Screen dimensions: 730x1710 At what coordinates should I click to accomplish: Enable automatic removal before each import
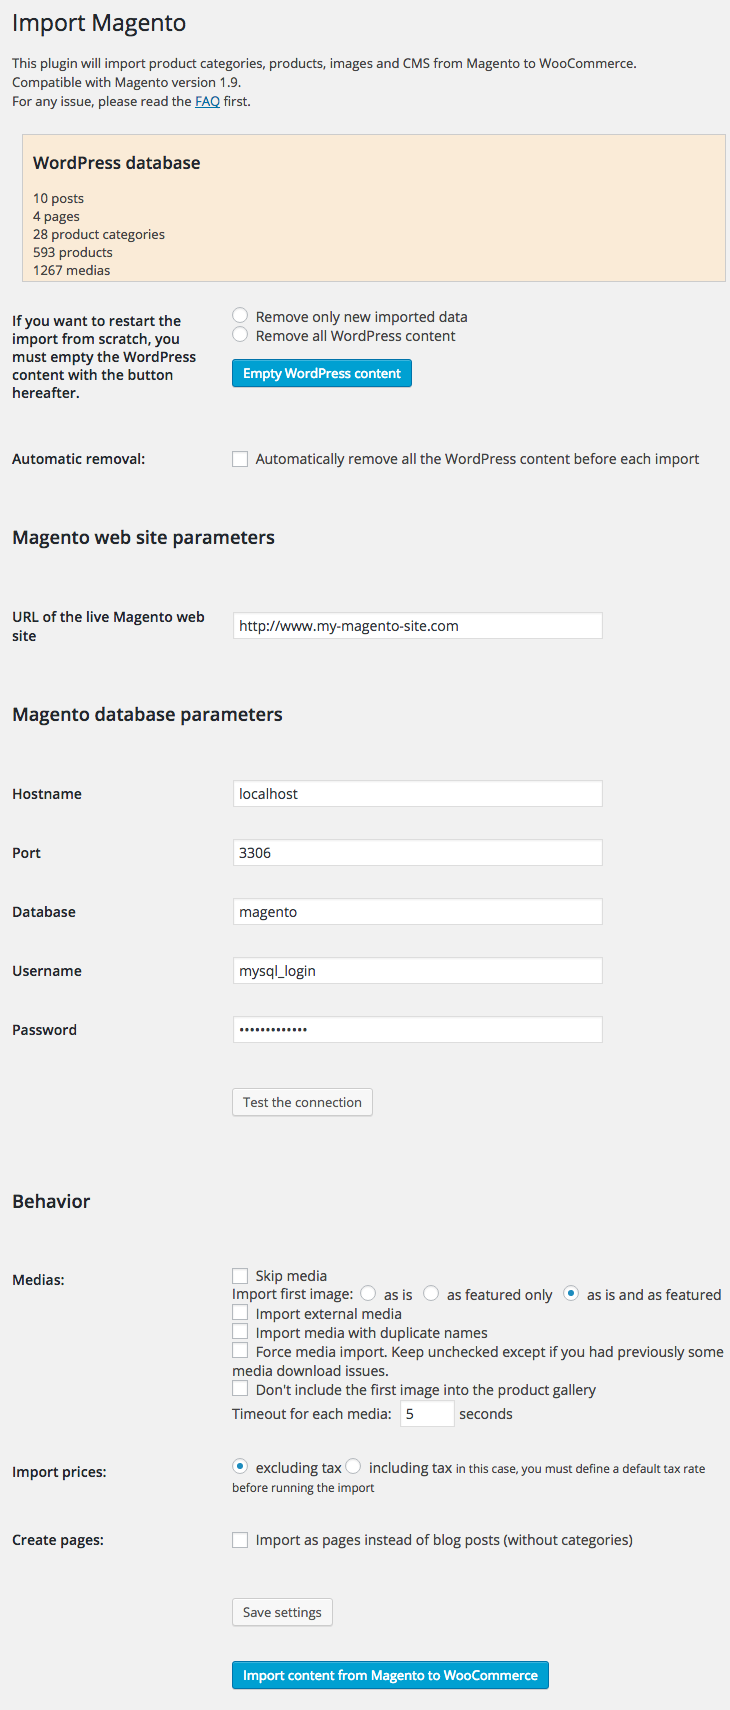(240, 459)
